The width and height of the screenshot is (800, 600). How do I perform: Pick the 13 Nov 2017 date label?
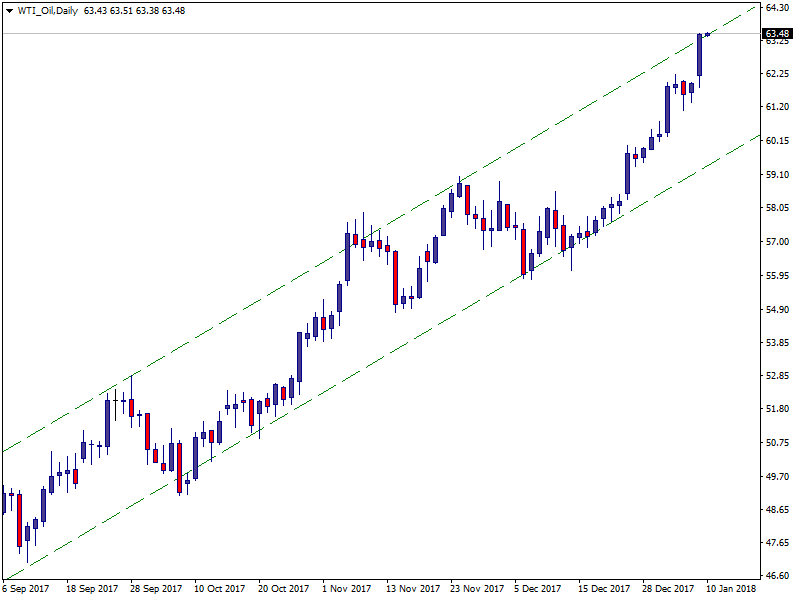coord(413,589)
